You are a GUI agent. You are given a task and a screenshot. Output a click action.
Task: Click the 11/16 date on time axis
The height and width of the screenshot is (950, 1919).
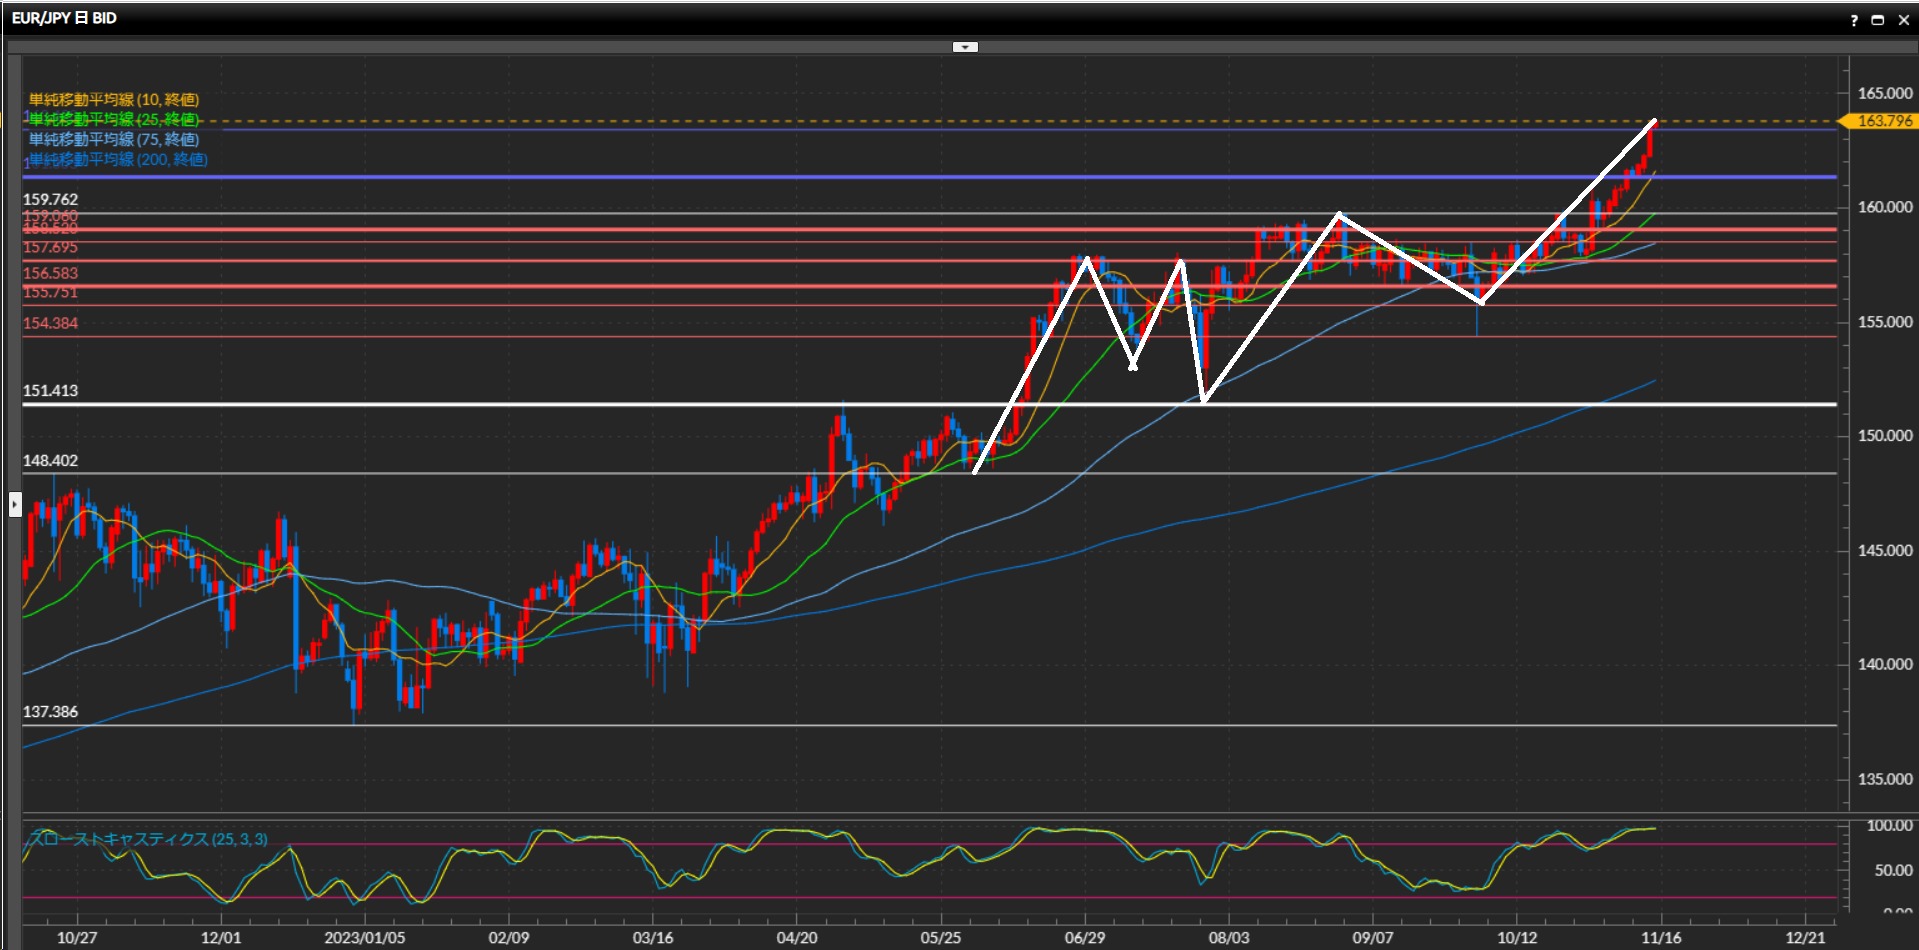point(1661,937)
